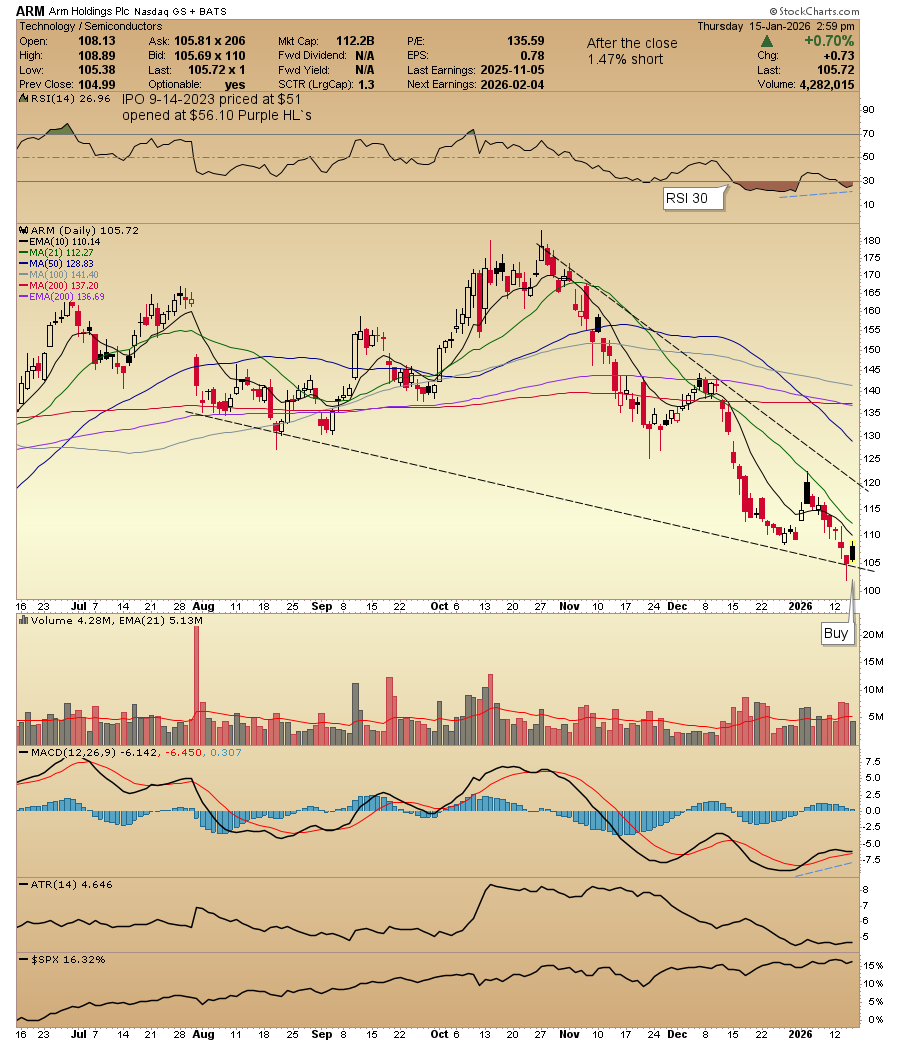Click the EMA(21) 5.13M volume label
Screen dimensions: 900x1043
(161, 620)
